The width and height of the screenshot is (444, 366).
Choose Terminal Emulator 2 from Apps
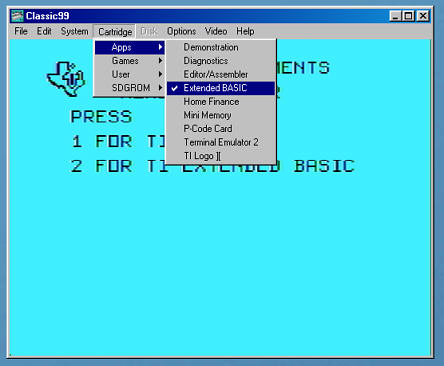coord(221,142)
